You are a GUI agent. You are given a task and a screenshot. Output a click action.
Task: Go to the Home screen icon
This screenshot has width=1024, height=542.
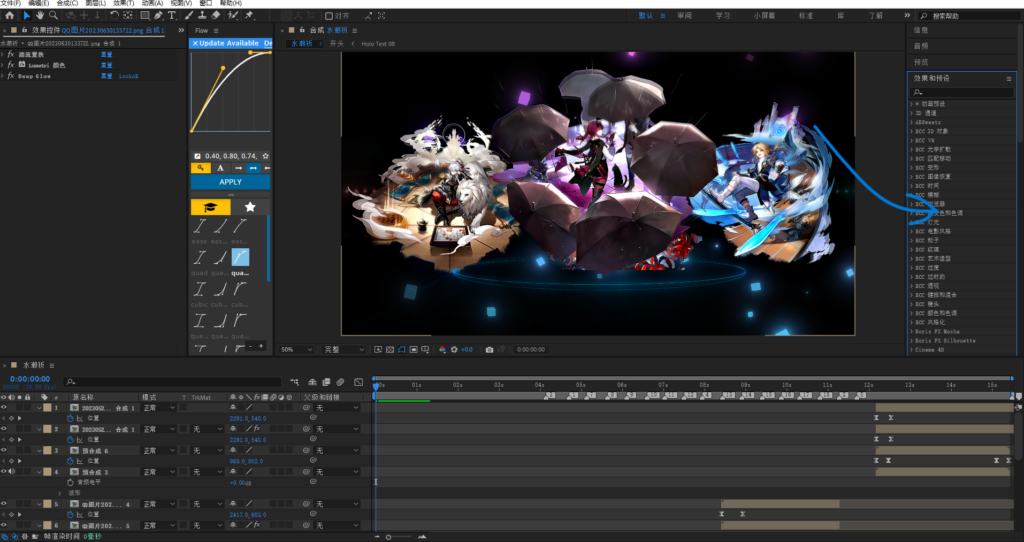pyautogui.click(x=9, y=16)
